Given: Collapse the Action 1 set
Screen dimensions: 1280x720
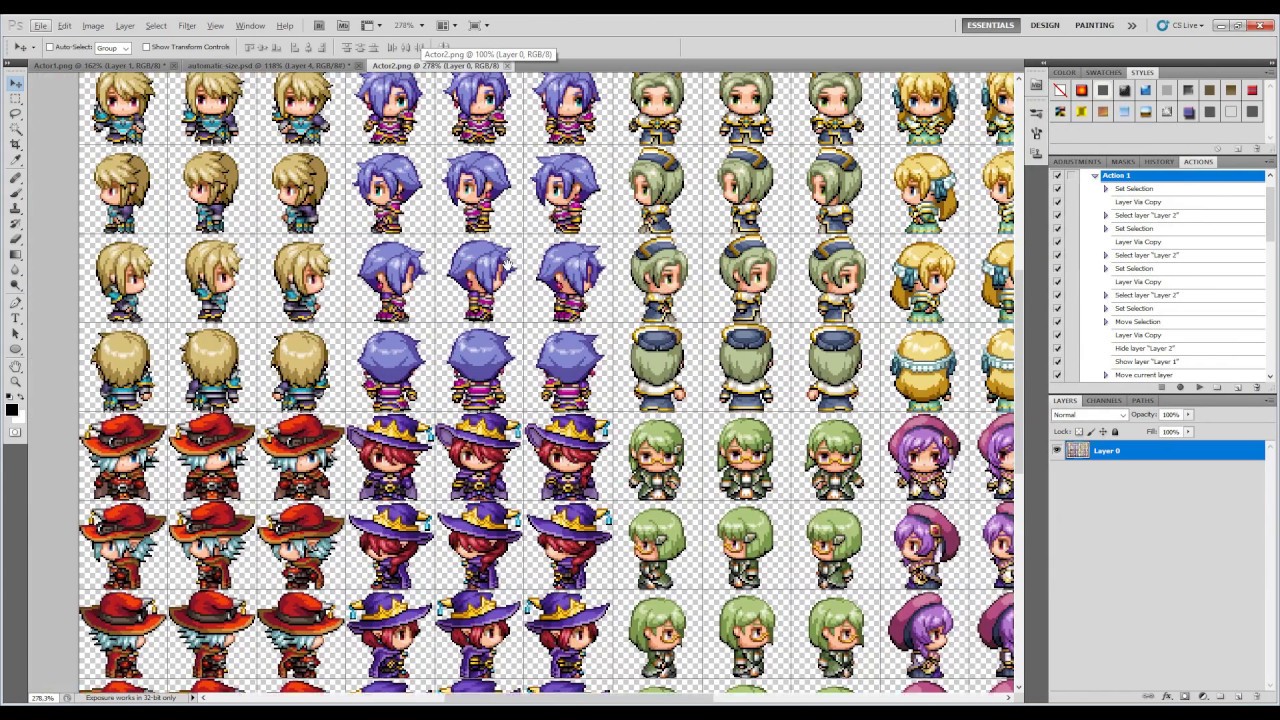Looking at the screenshot, I should (x=1095, y=175).
